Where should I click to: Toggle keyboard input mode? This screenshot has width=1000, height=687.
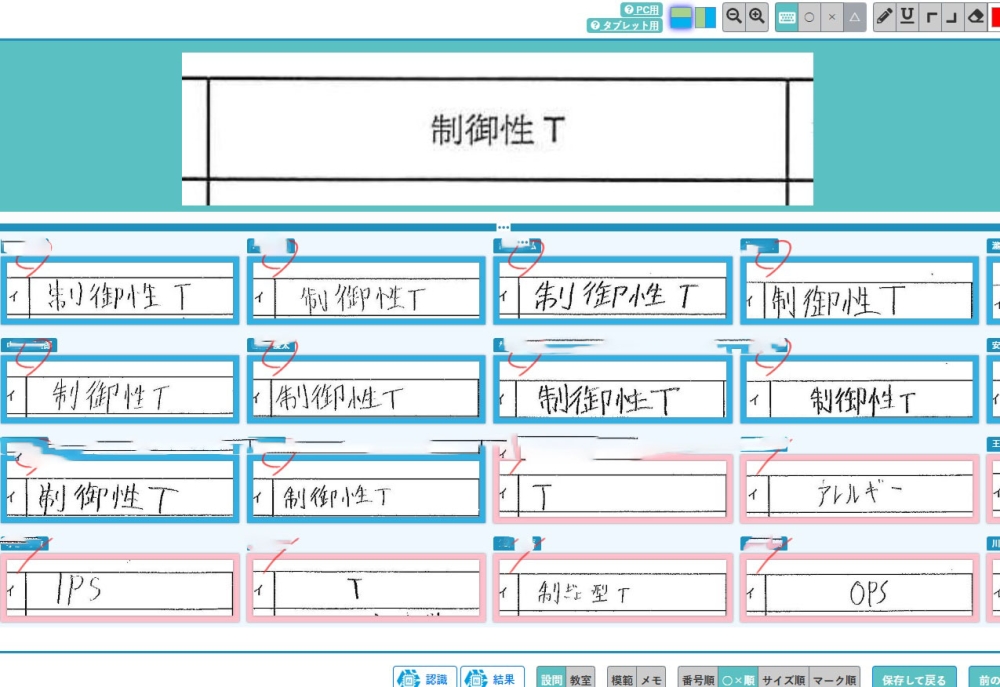click(x=787, y=17)
